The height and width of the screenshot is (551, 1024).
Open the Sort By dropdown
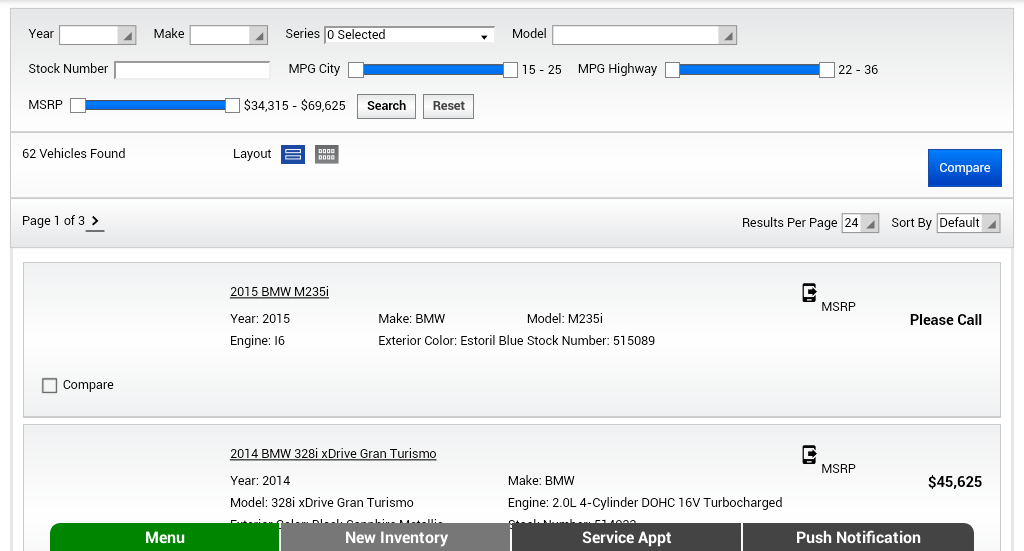click(968, 223)
